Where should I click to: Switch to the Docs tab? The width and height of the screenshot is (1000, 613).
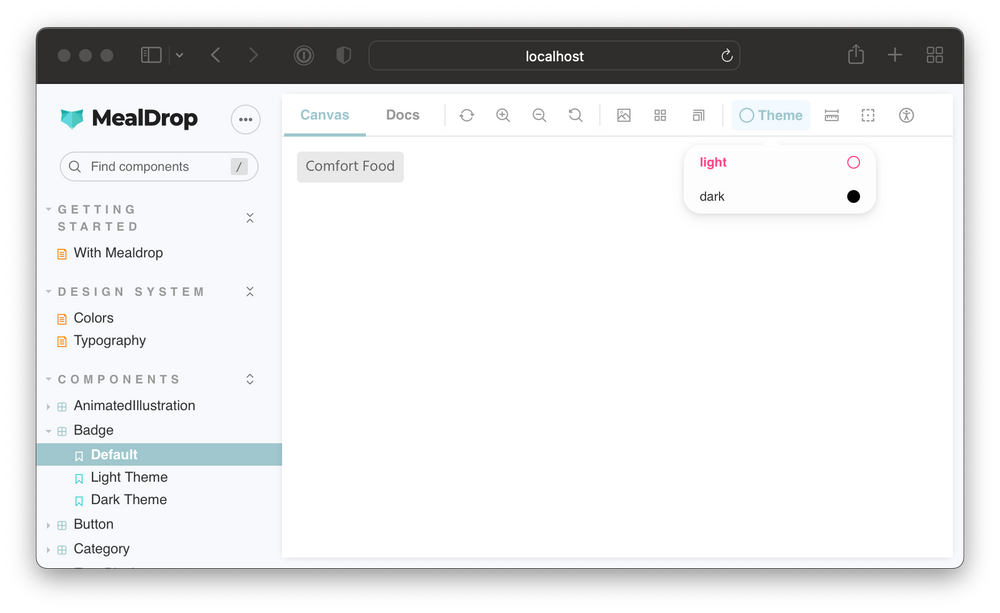point(402,115)
